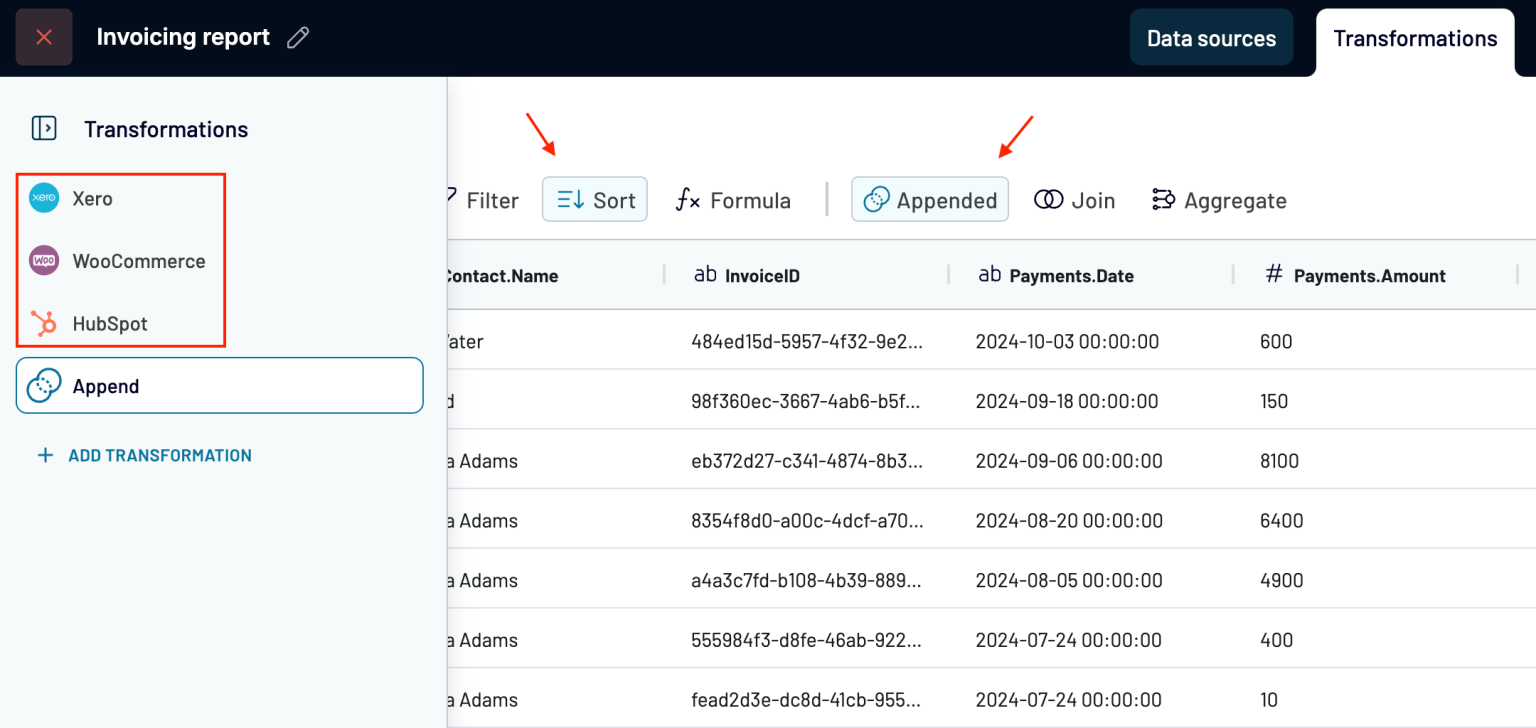Select the Appended transformation

coord(929,199)
